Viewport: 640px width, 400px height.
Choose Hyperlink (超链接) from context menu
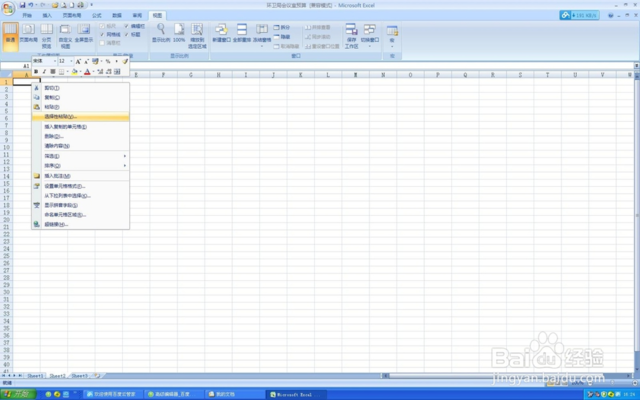click(80, 224)
